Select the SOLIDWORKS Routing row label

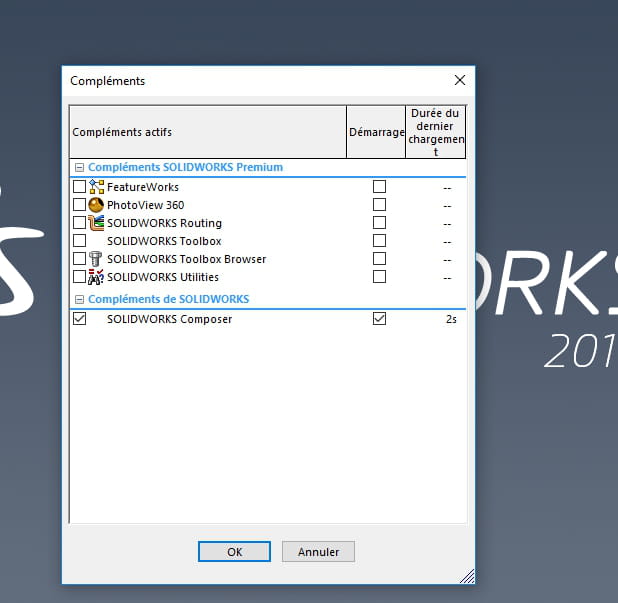(164, 223)
